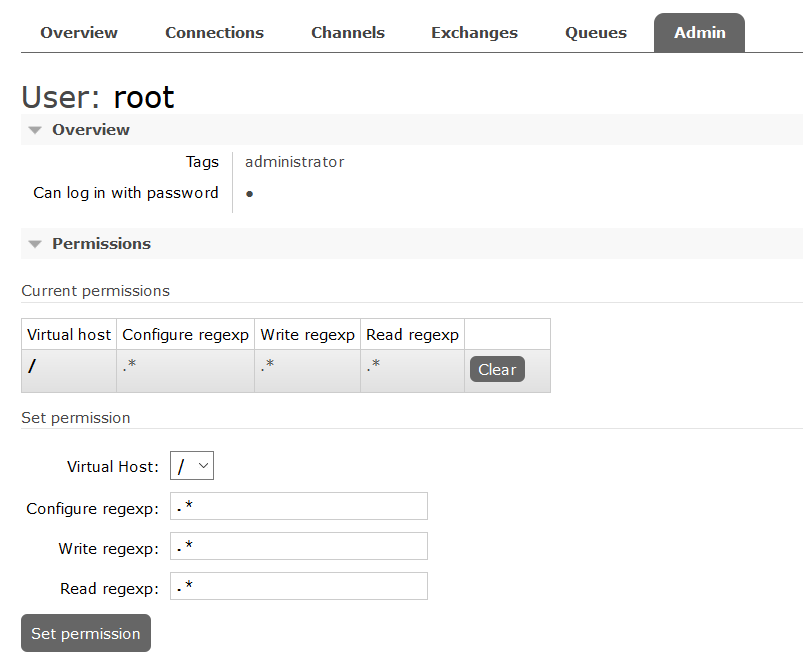Switch to the Connections tab
The width and height of the screenshot is (803, 670).
tap(214, 33)
